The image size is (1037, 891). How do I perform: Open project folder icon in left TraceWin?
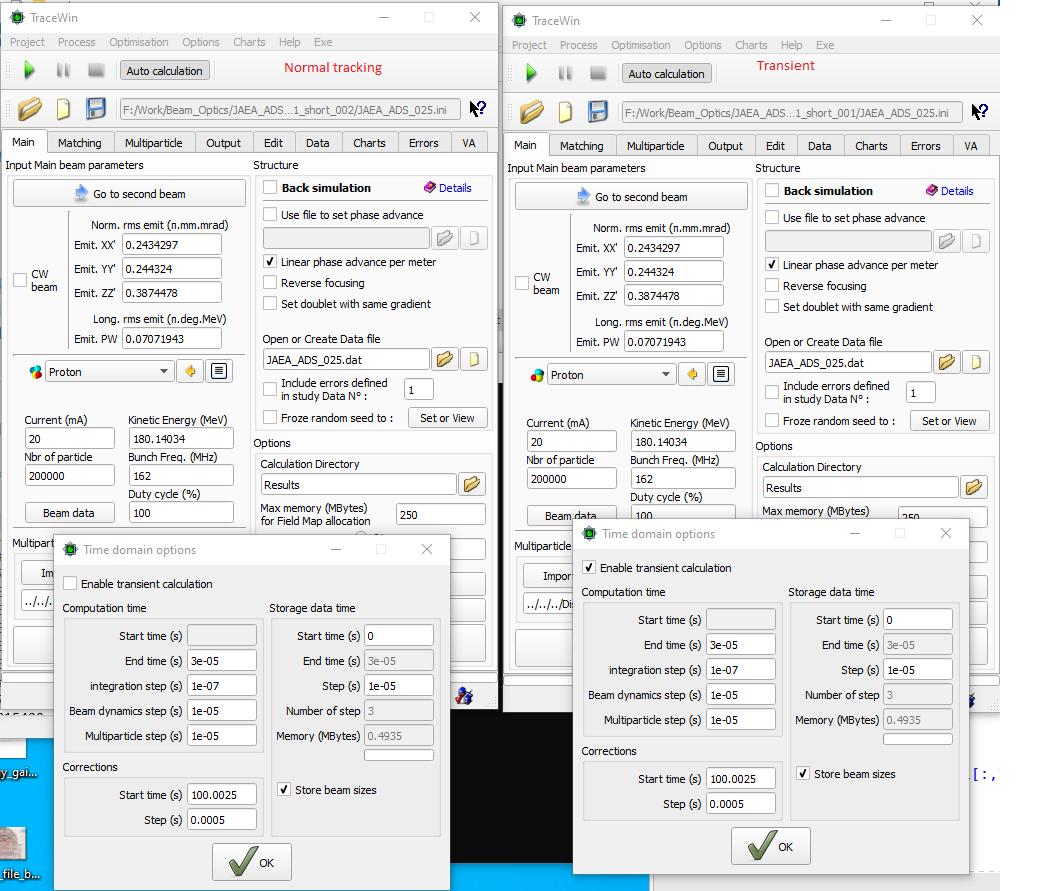[x=30, y=108]
